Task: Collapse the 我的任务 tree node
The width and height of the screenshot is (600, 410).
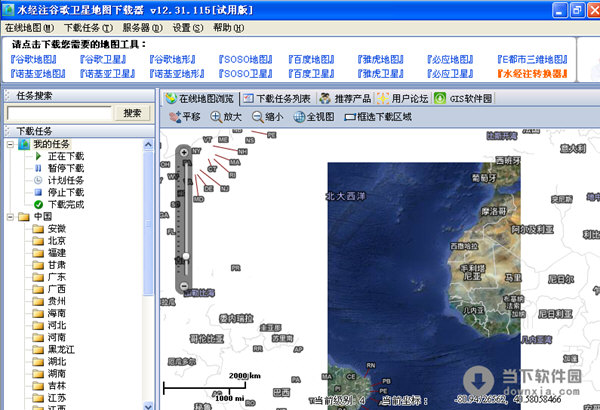Action: pyautogui.click(x=10, y=144)
